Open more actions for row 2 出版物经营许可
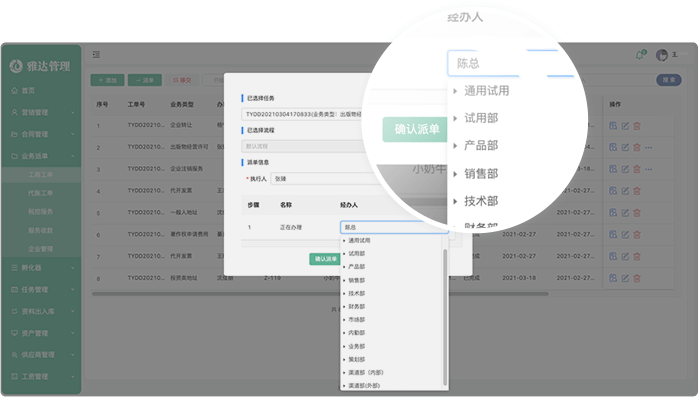This screenshot has height=397, width=698. tap(649, 147)
